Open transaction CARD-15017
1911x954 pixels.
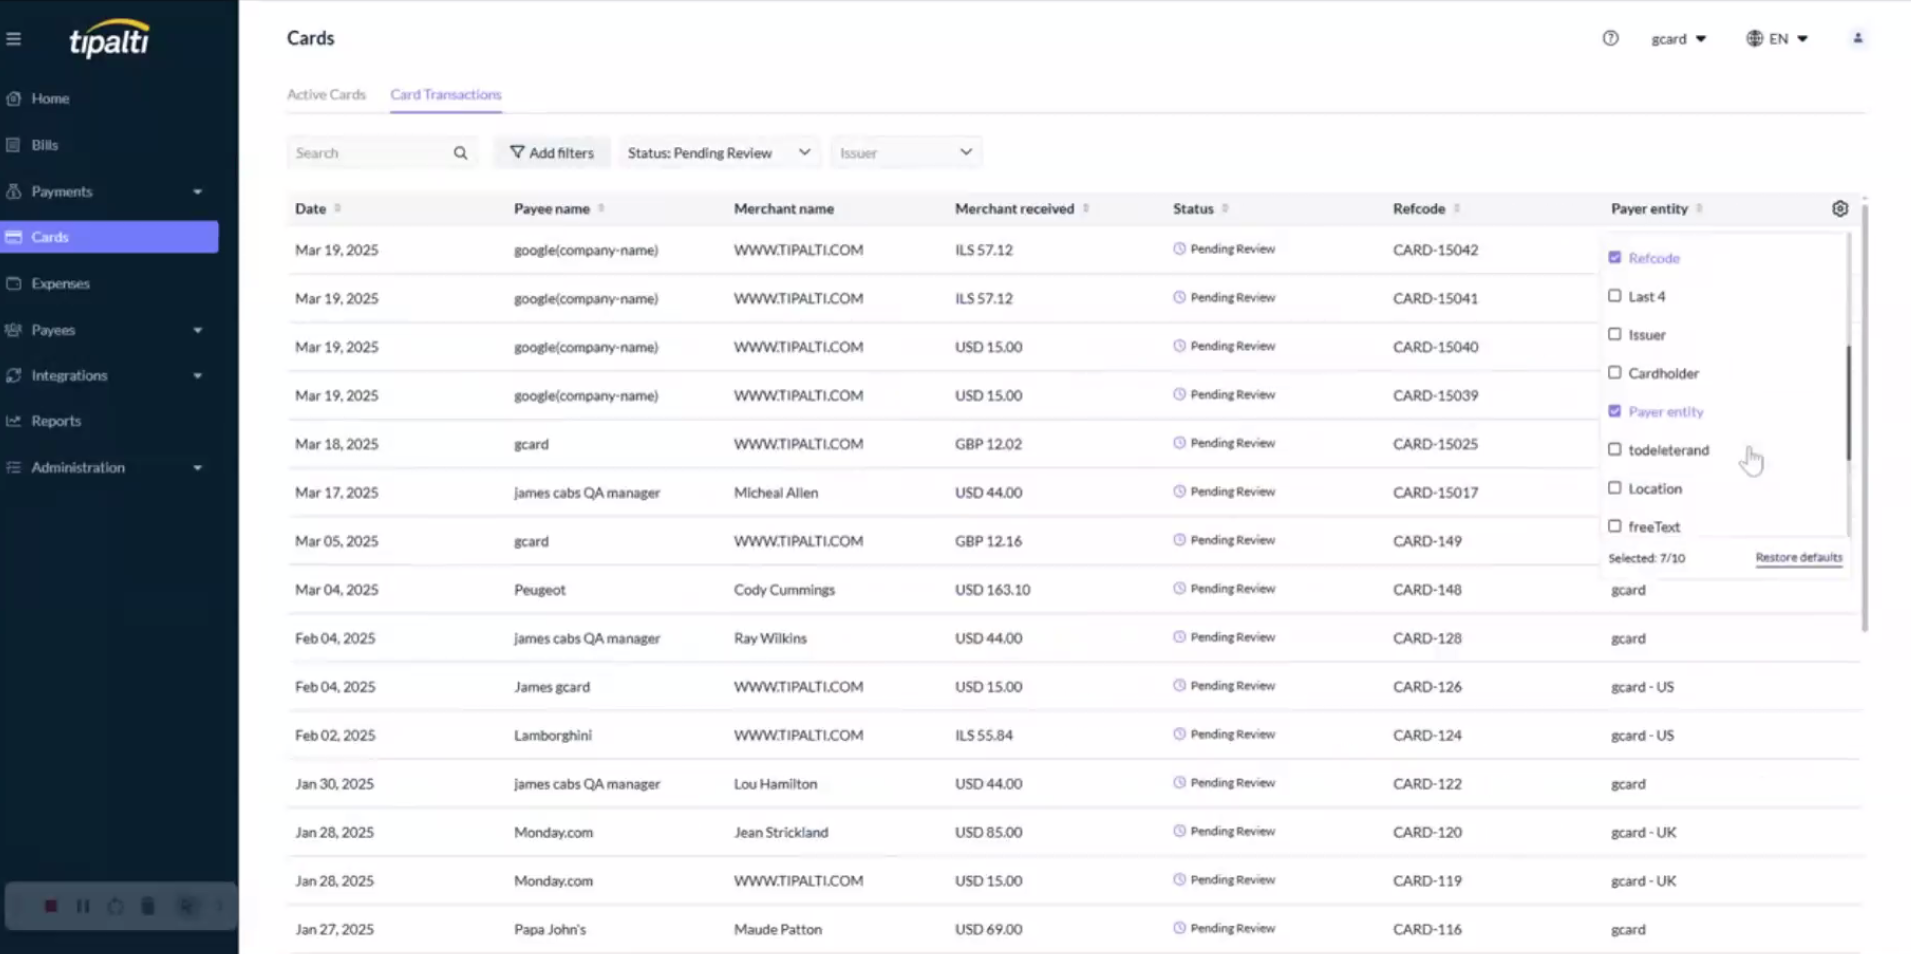coord(1435,492)
